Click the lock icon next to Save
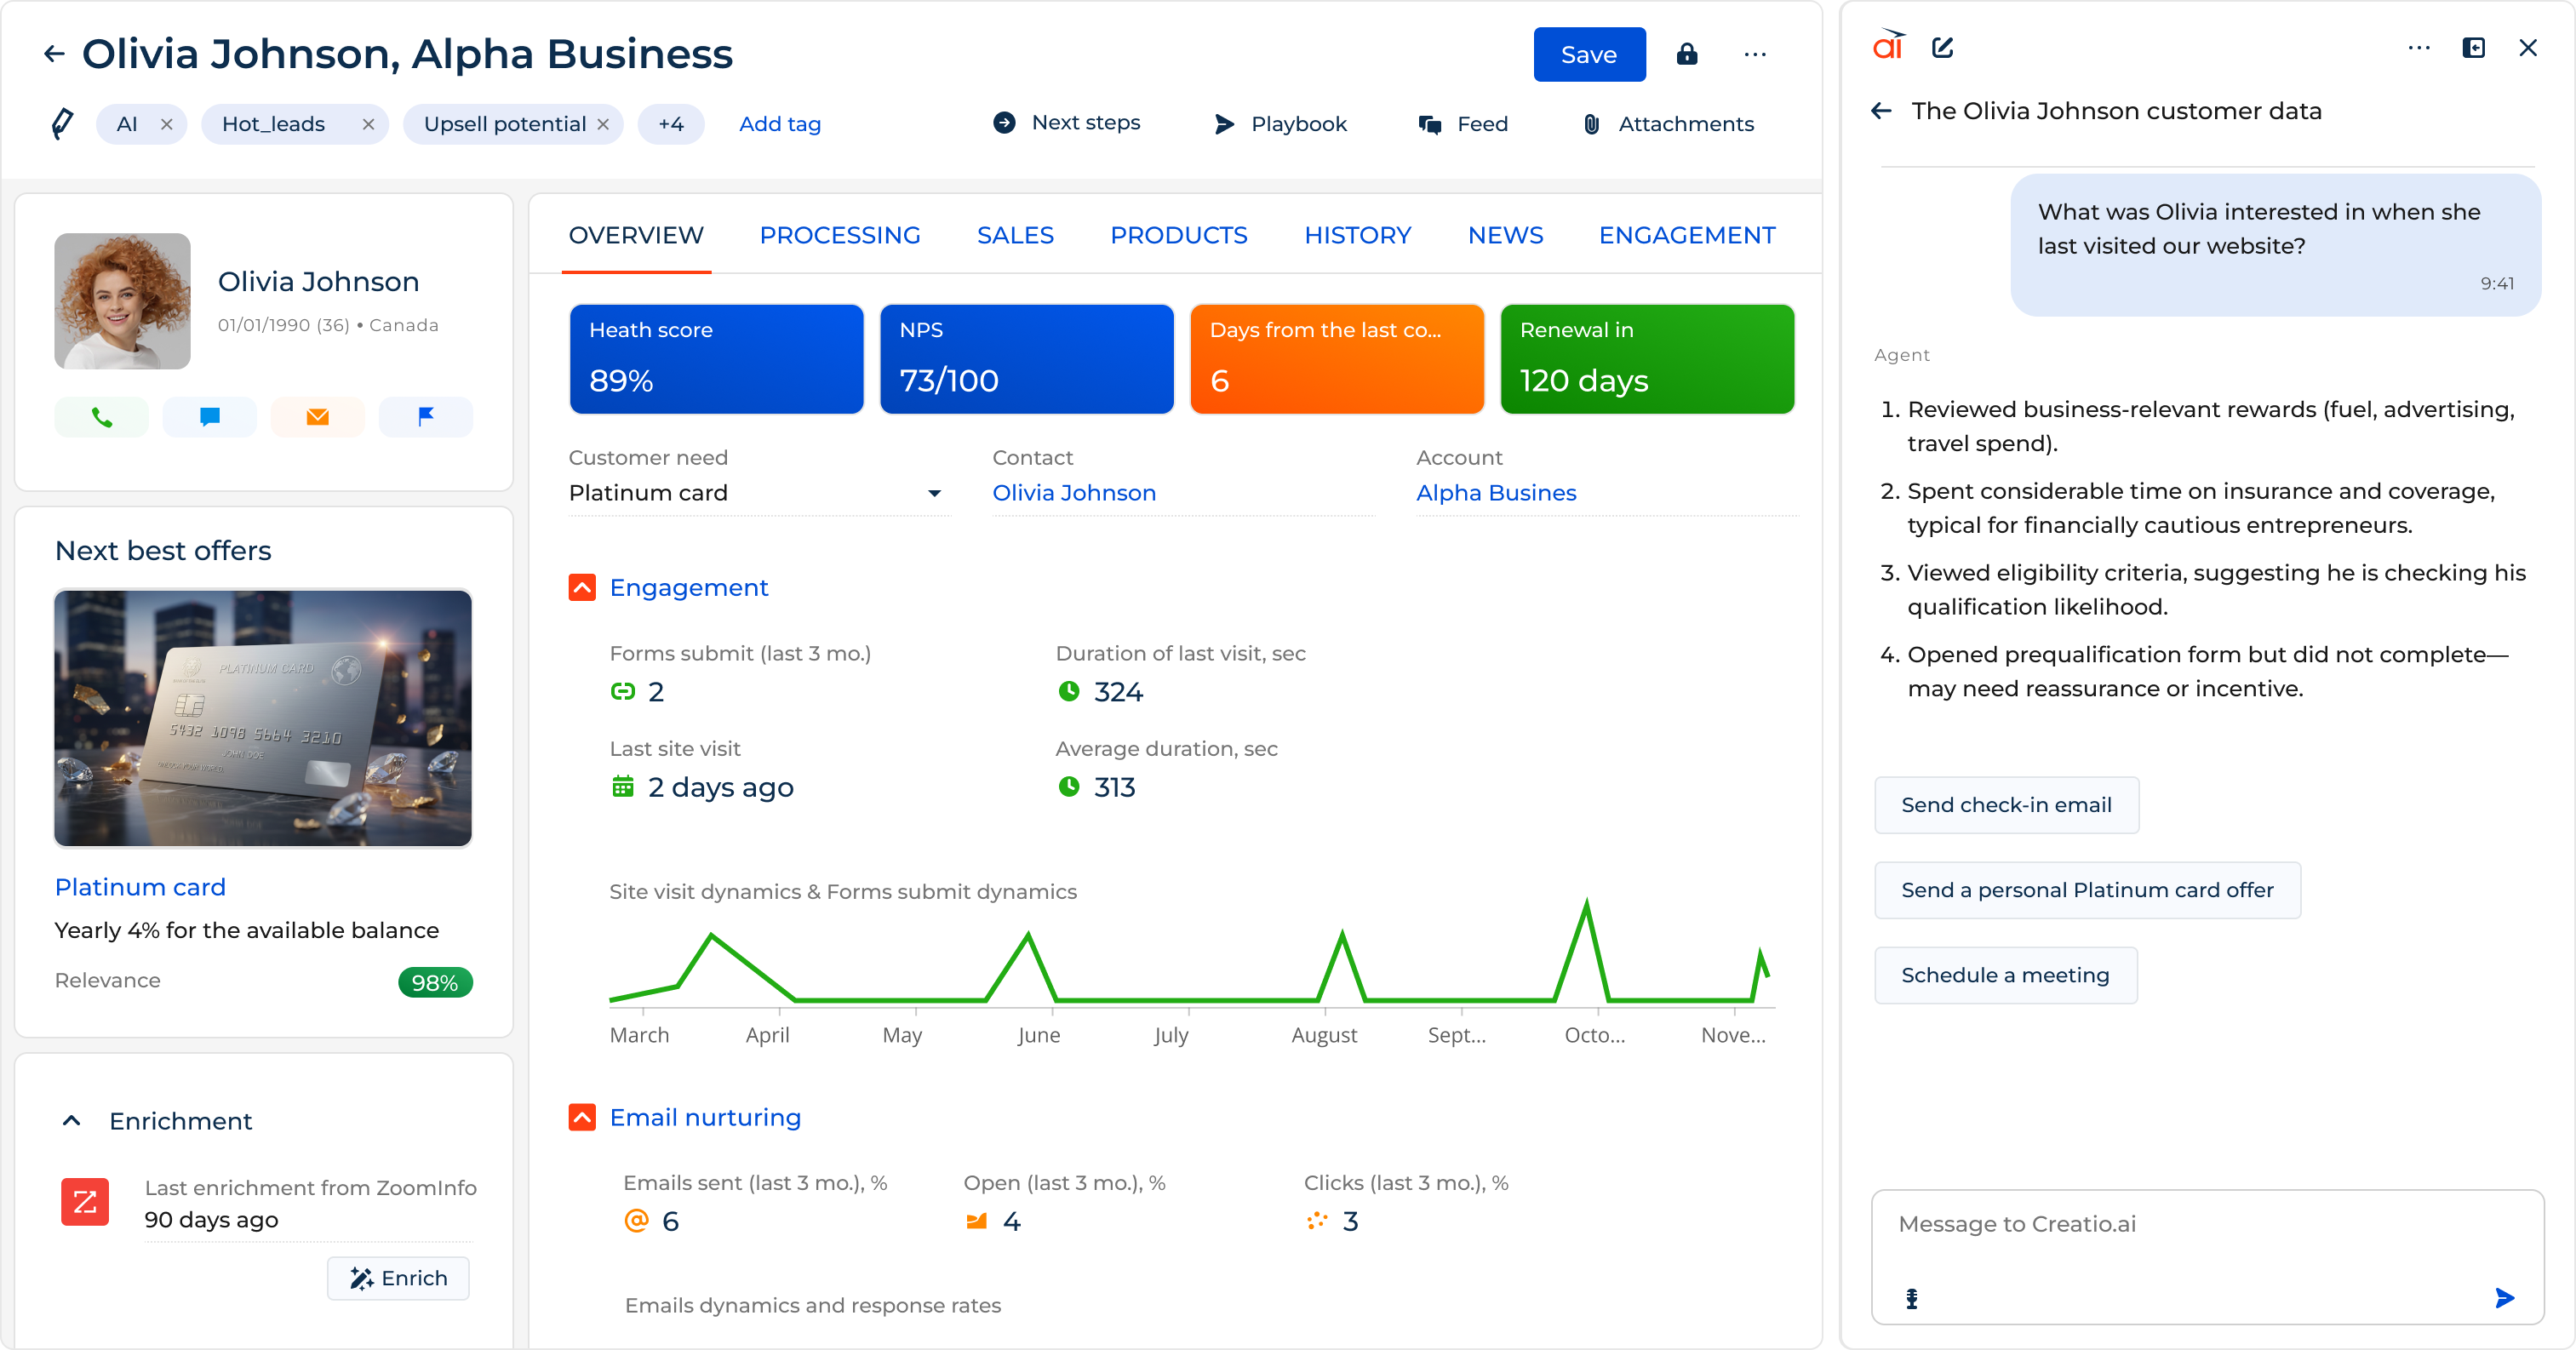This screenshot has width=2576, height=1350. pos(1688,55)
